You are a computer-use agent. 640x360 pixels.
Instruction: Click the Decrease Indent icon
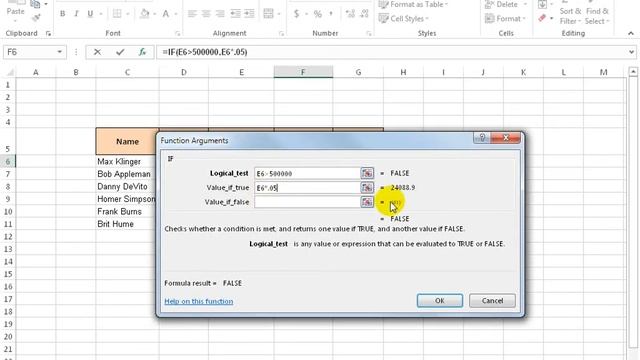click(x=236, y=14)
